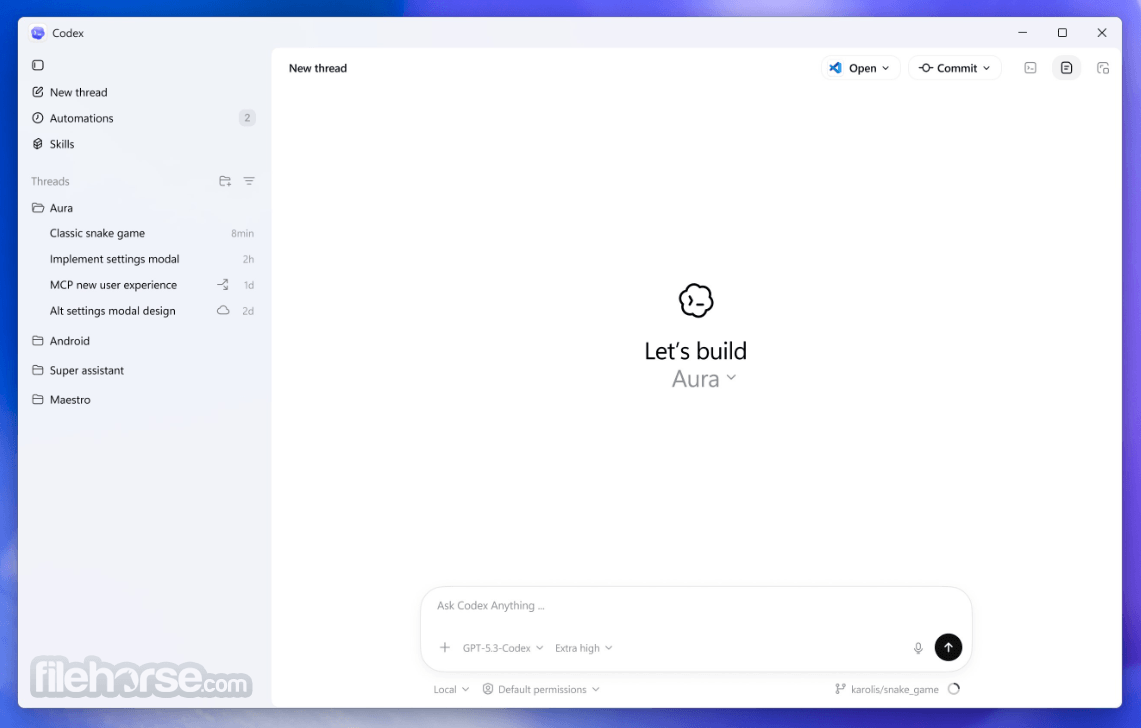Click the New thread title heading
Viewport: 1141px width, 728px height.
[x=318, y=68]
